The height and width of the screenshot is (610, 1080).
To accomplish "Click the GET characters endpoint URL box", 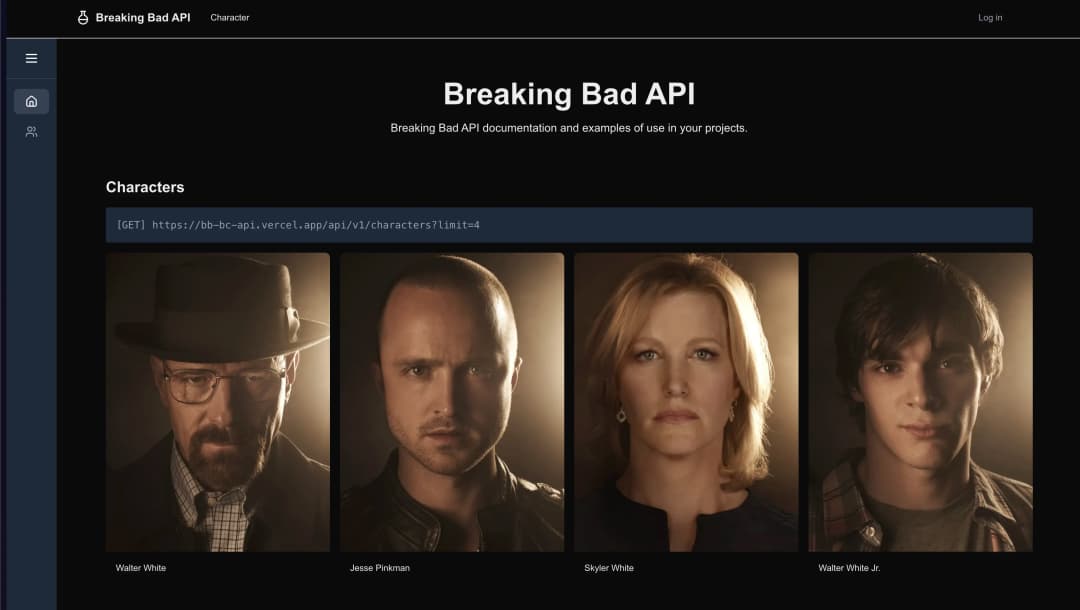I will (x=569, y=225).
